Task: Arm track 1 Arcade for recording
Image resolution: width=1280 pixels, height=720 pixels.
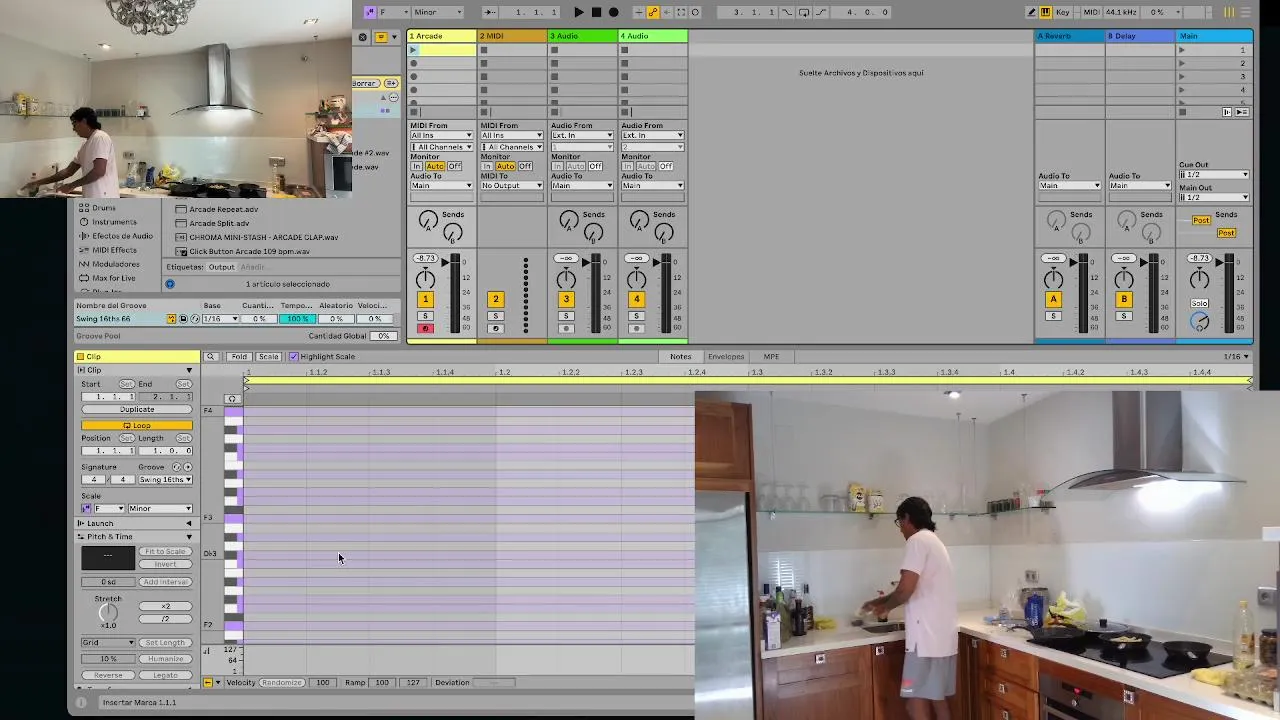Action: point(425,328)
